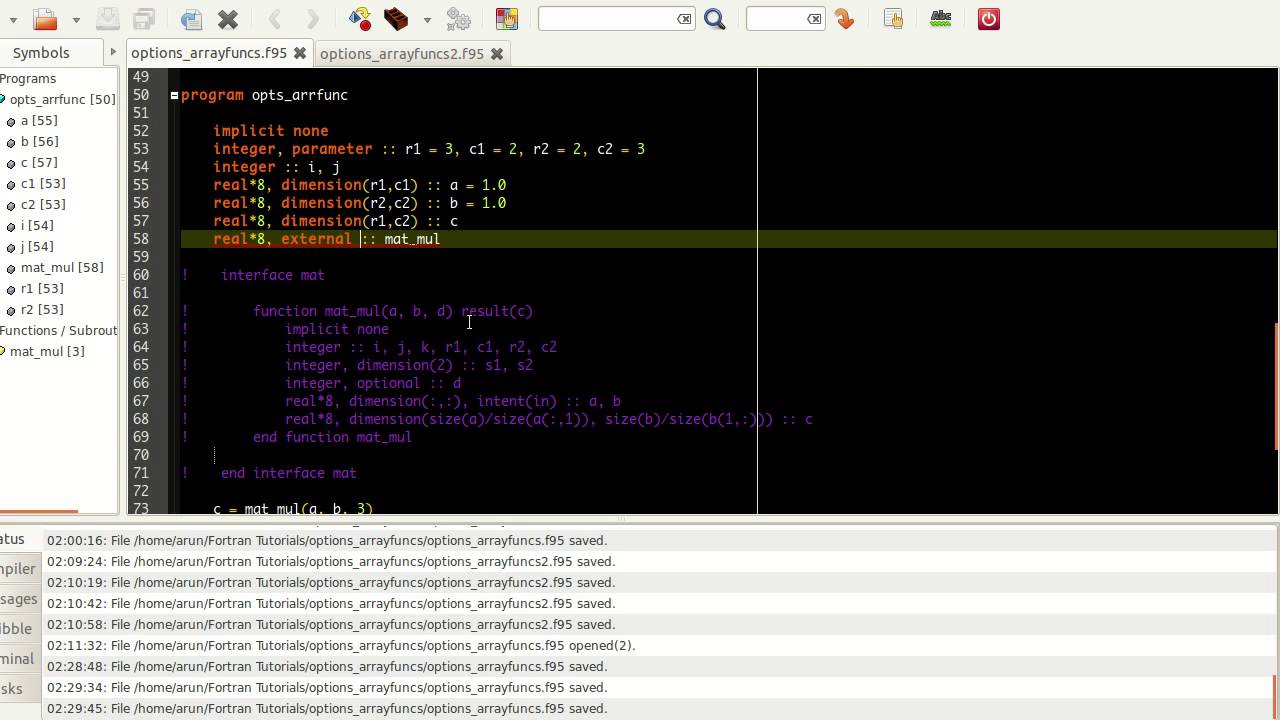Click the sidebar tabs scroll right arrow
1280x720 pixels.
[x=112, y=52]
